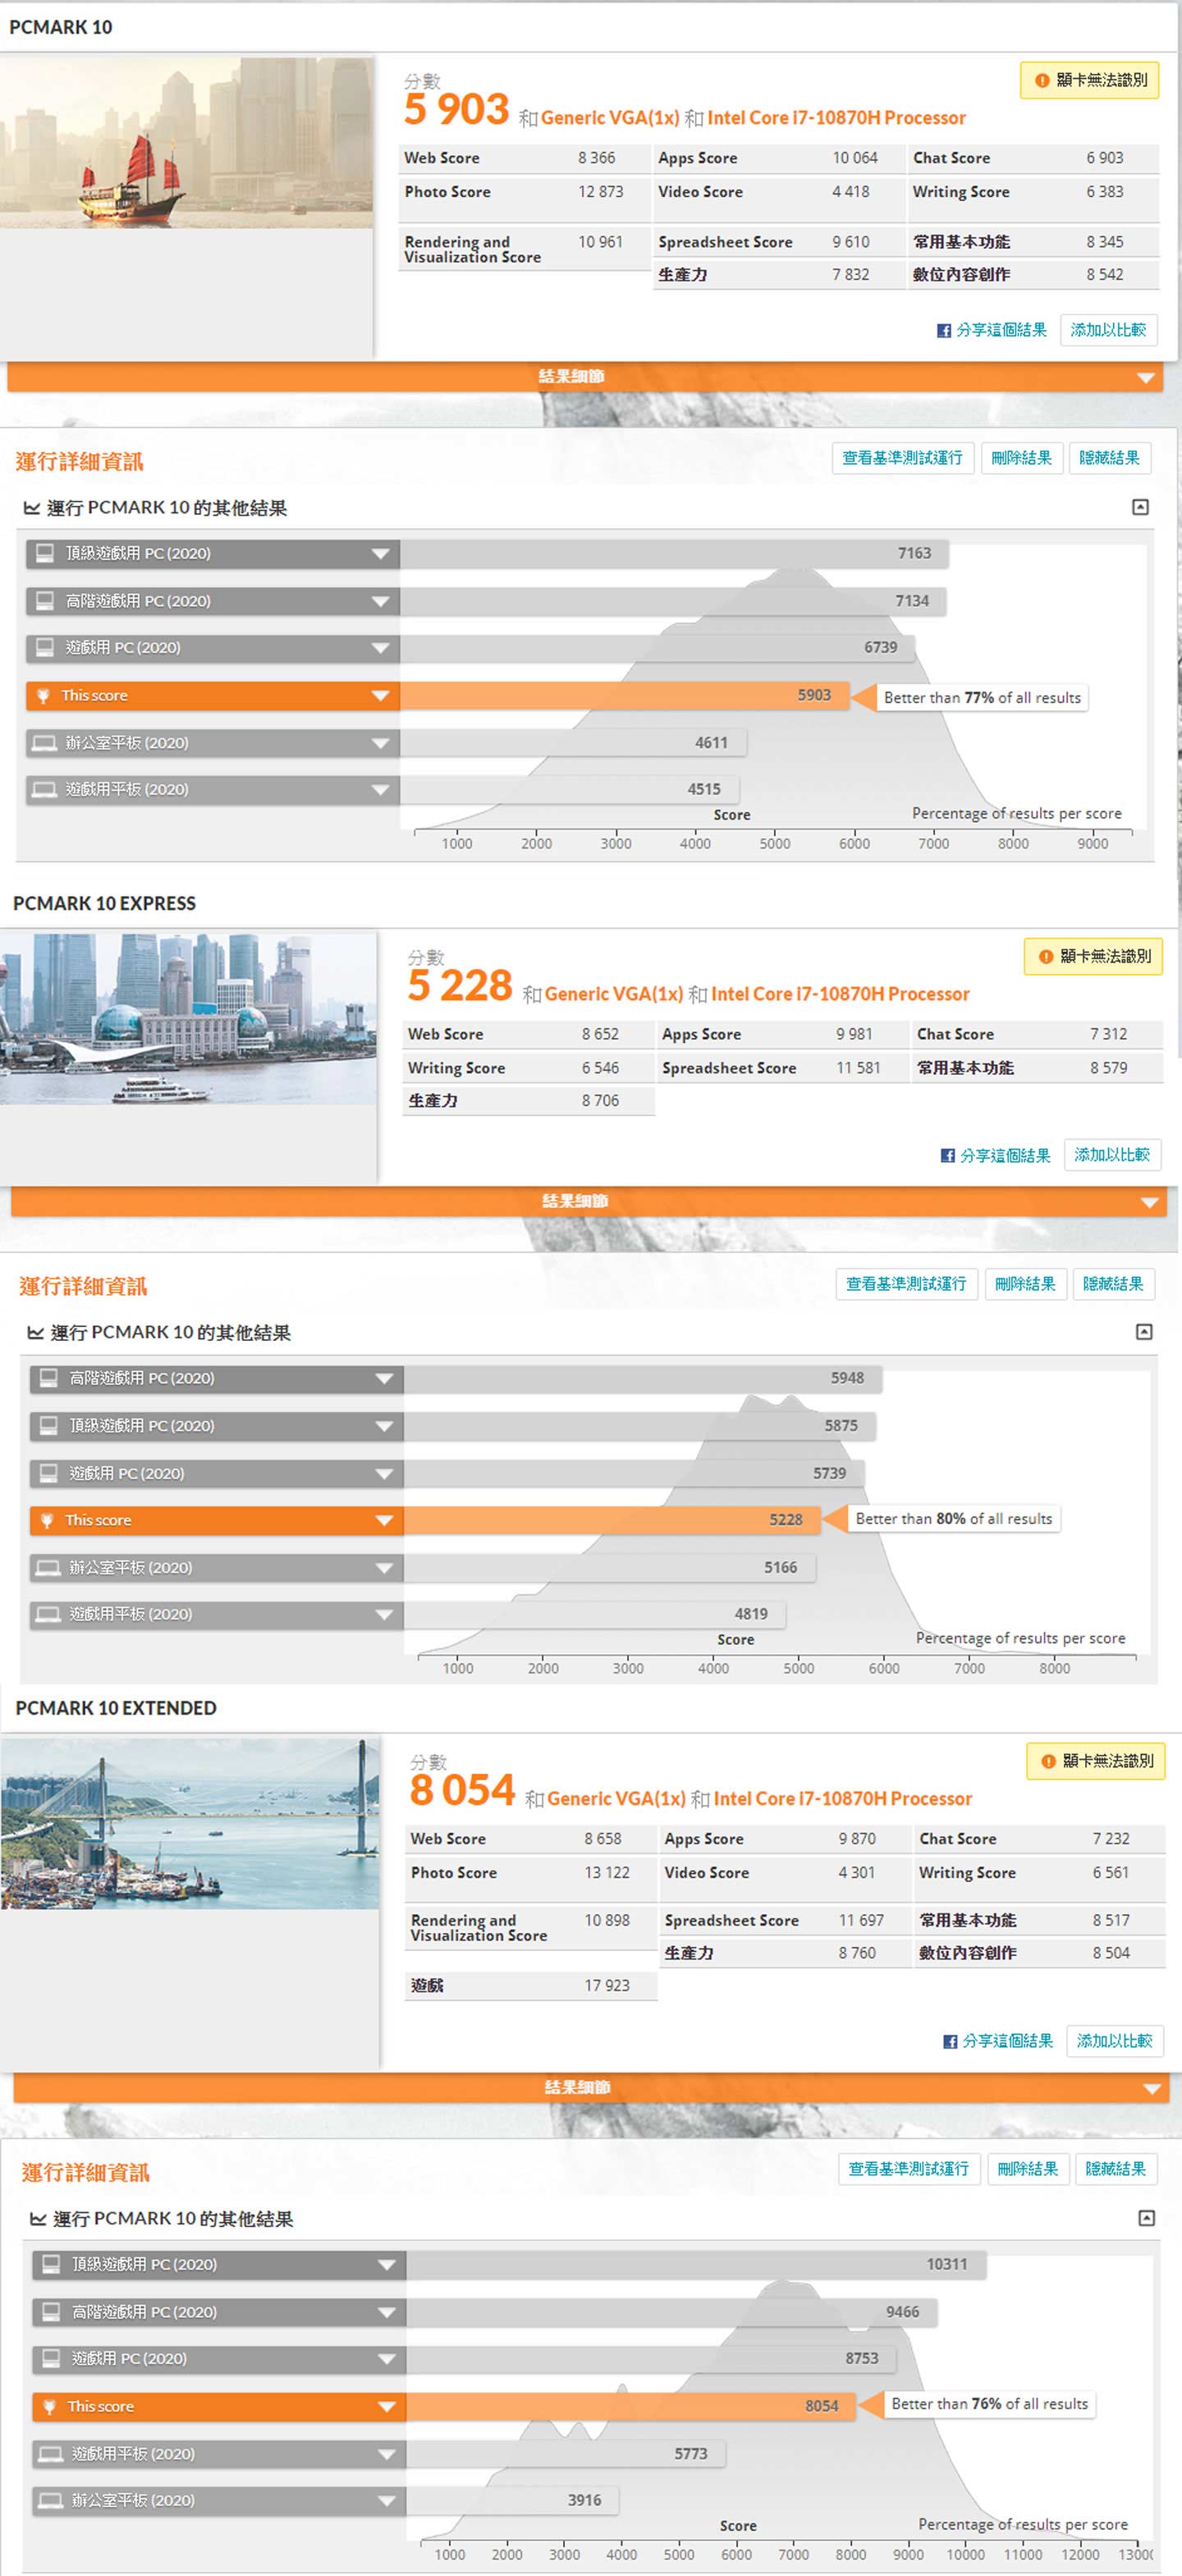The width and height of the screenshot is (1182, 2576).
Task: Click the trophy icon in This score row 5903
Action: pos(43,696)
